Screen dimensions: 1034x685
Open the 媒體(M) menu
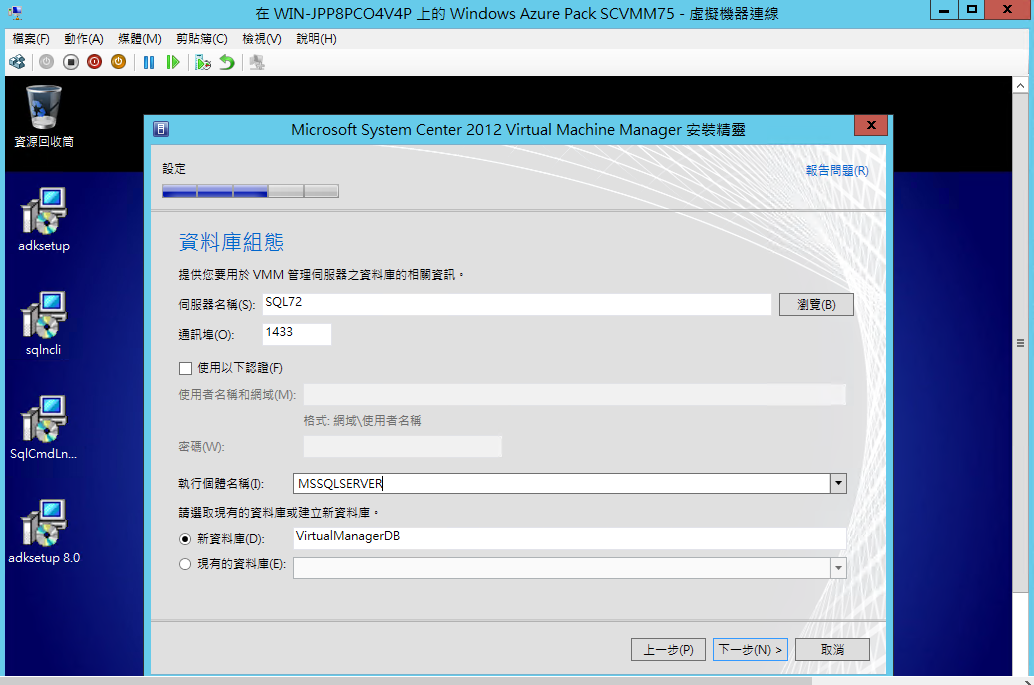click(140, 39)
